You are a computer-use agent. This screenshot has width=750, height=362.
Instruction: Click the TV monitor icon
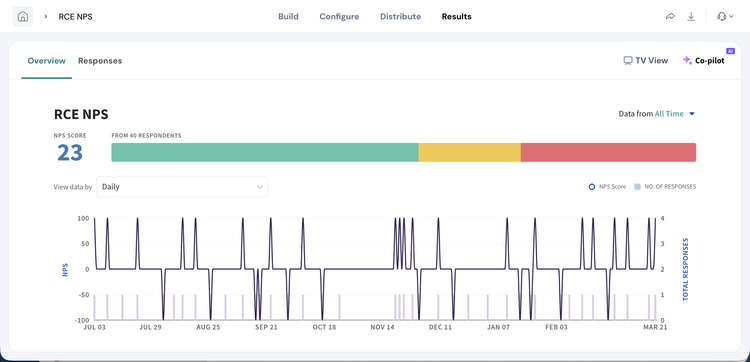(x=628, y=60)
